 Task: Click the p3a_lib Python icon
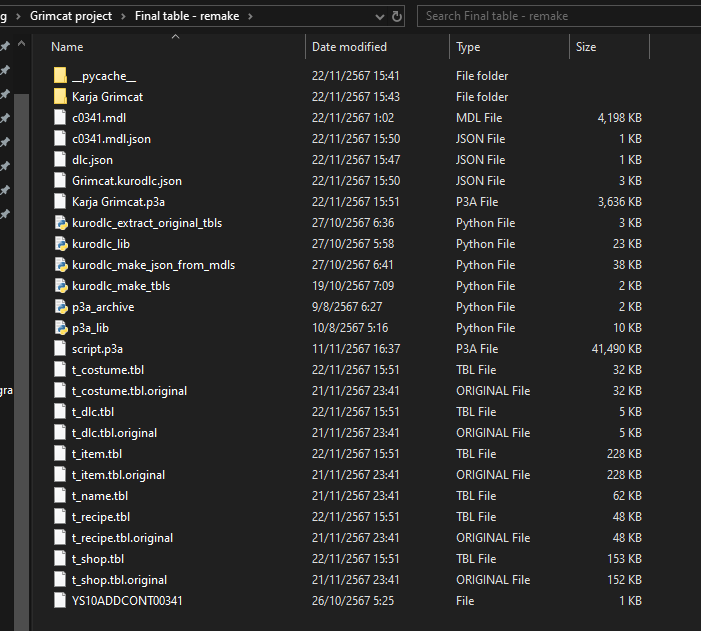point(60,328)
